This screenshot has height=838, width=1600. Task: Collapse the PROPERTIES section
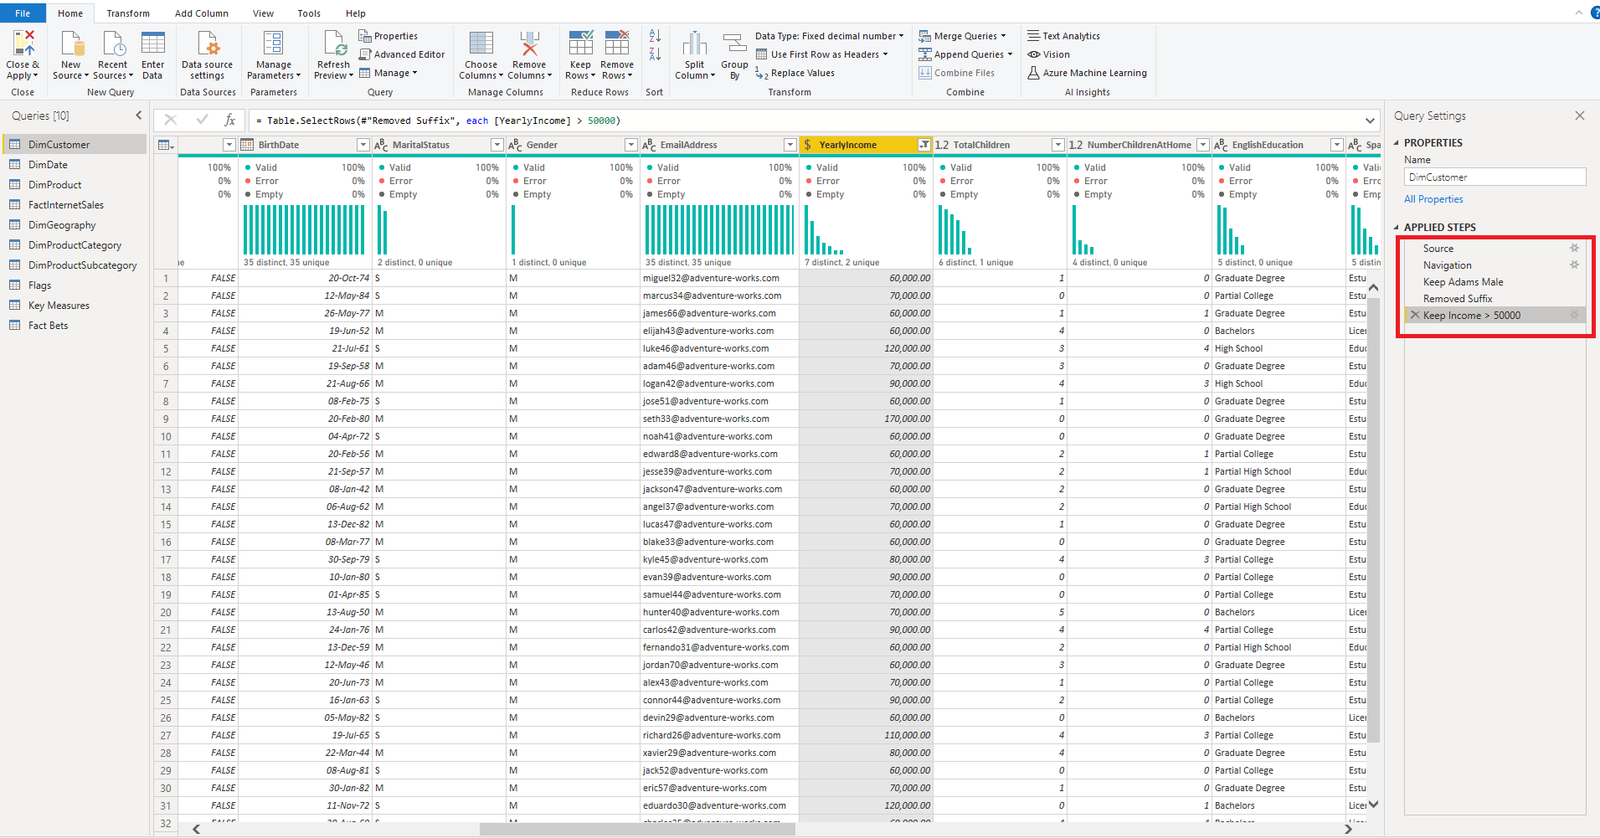tap(1397, 143)
